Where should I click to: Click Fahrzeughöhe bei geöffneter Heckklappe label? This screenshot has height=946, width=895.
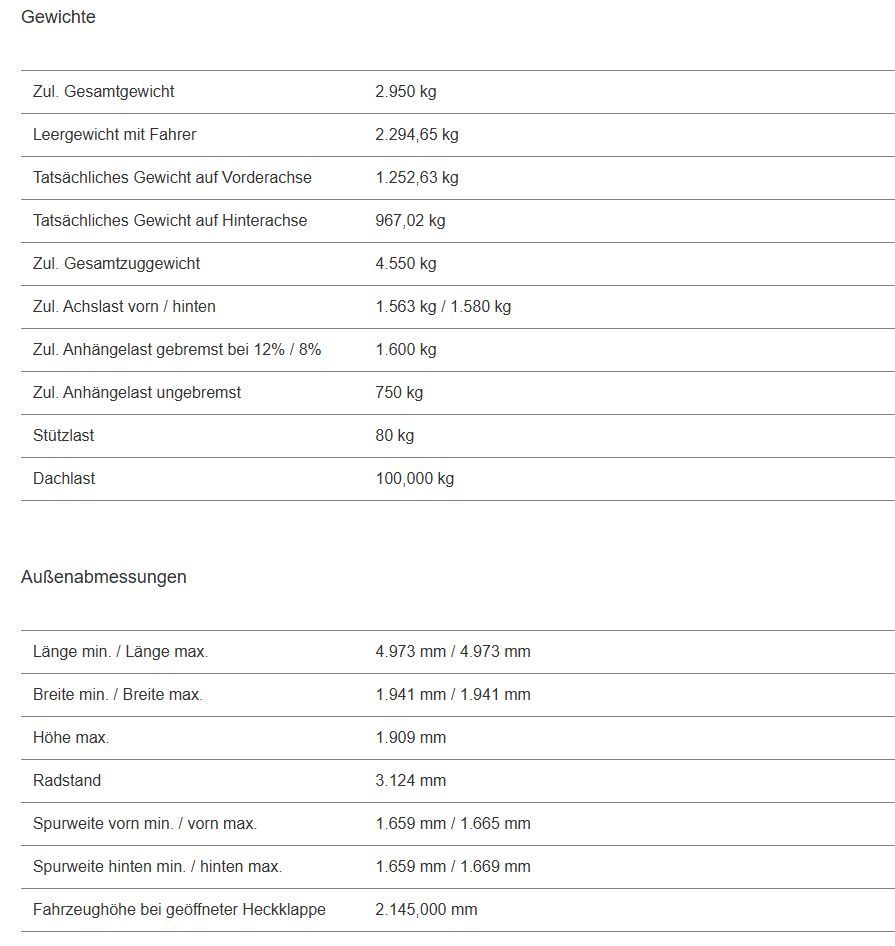tap(179, 910)
